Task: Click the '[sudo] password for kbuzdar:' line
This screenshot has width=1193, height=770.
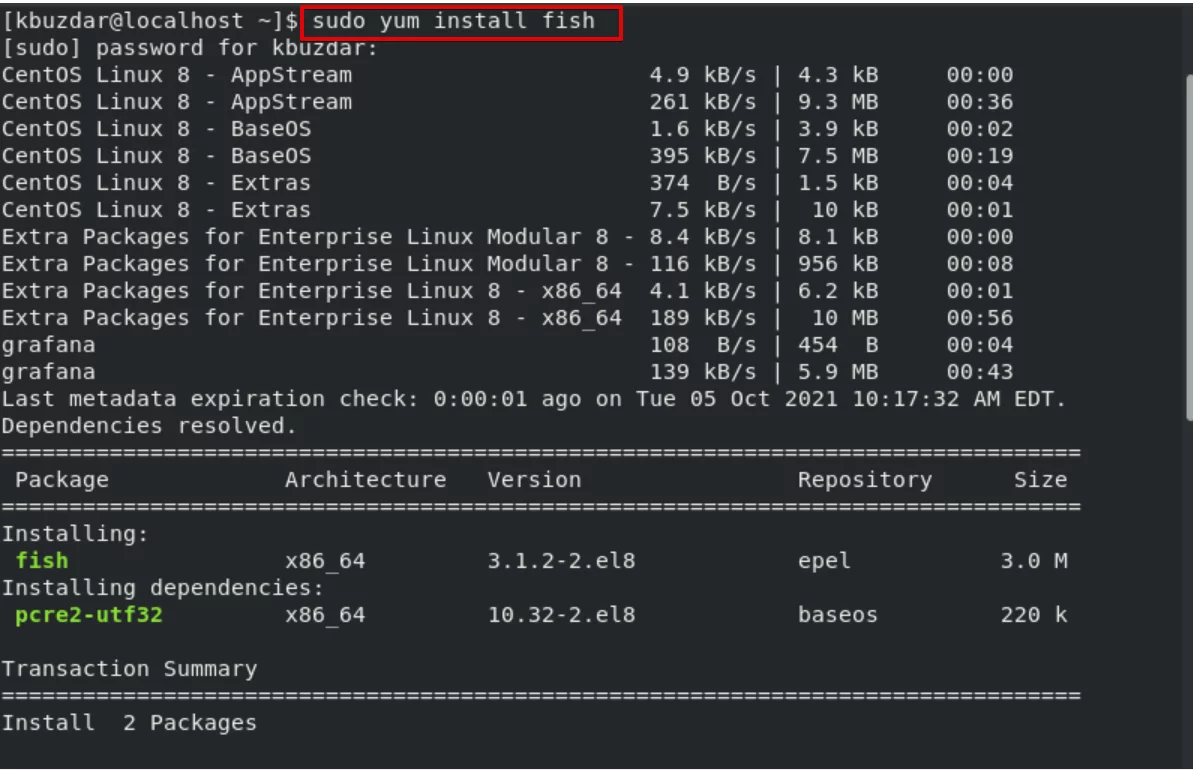Action: [190, 48]
